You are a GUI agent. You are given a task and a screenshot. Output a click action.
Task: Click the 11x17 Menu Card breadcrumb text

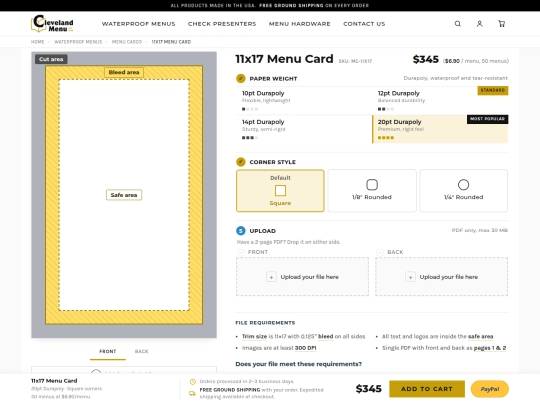(171, 42)
